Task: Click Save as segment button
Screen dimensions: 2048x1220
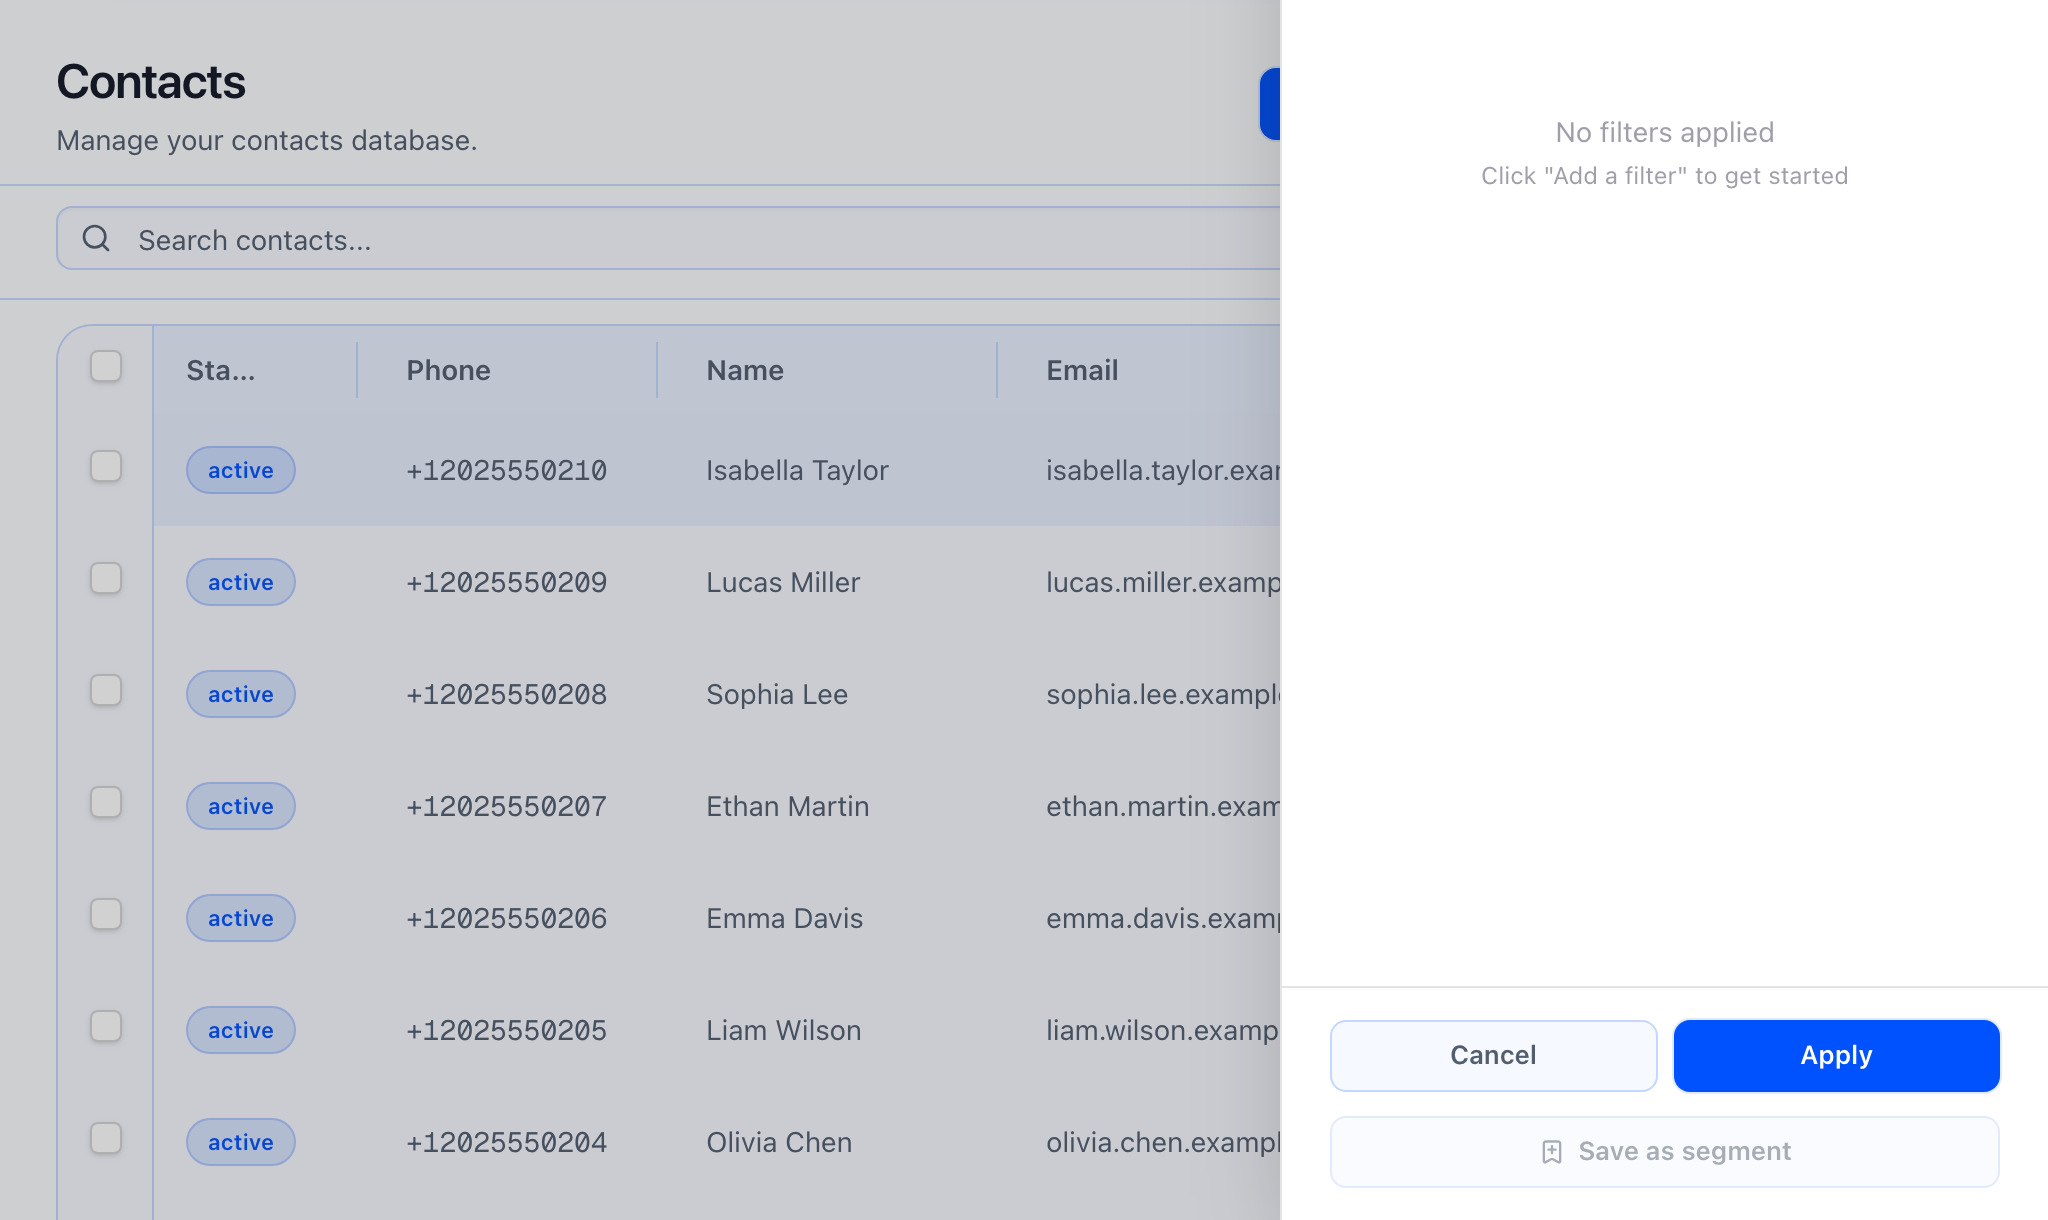Action: point(1665,1152)
